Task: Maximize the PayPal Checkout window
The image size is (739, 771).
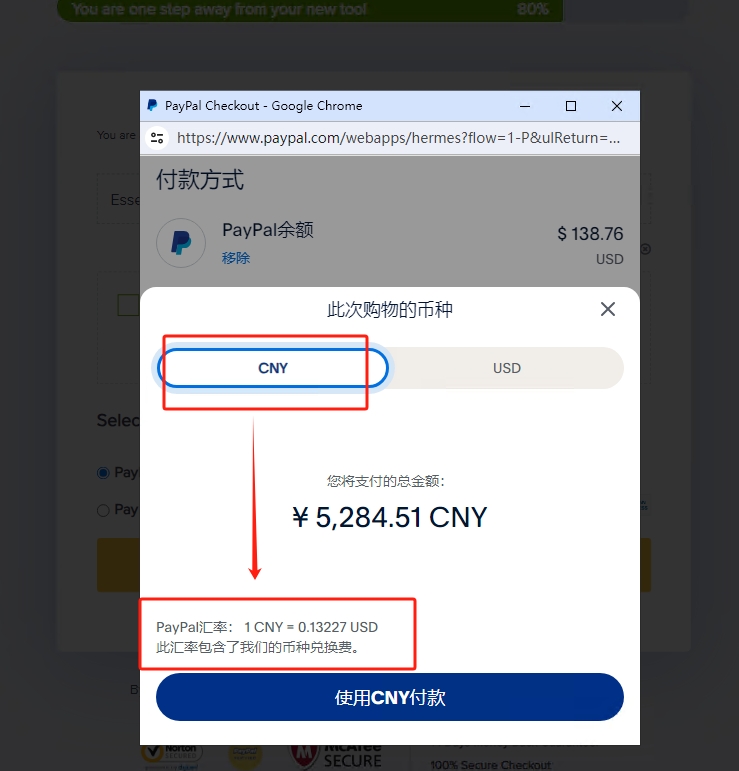Action: click(x=571, y=106)
